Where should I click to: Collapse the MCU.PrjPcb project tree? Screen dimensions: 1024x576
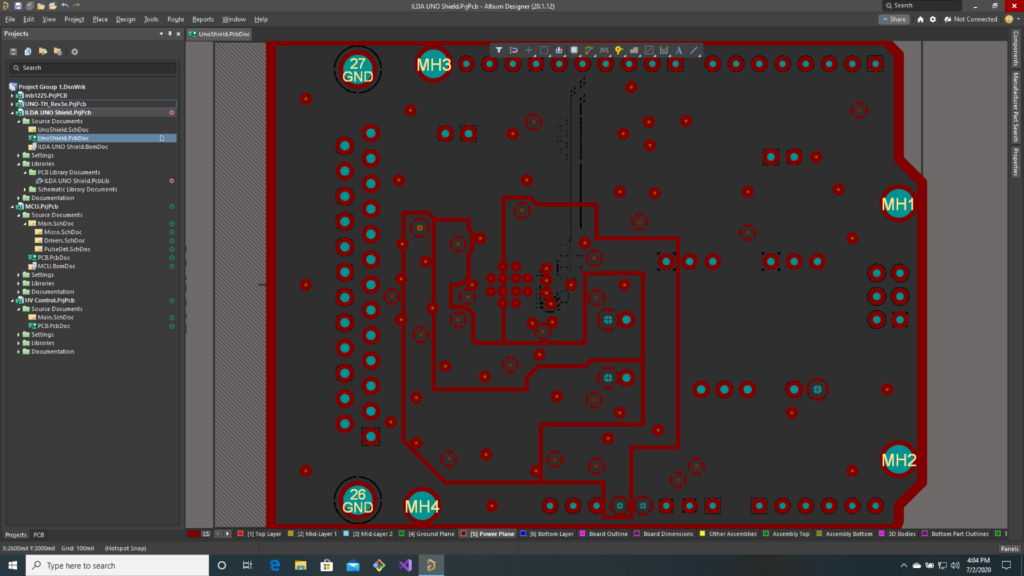[x=13, y=206]
